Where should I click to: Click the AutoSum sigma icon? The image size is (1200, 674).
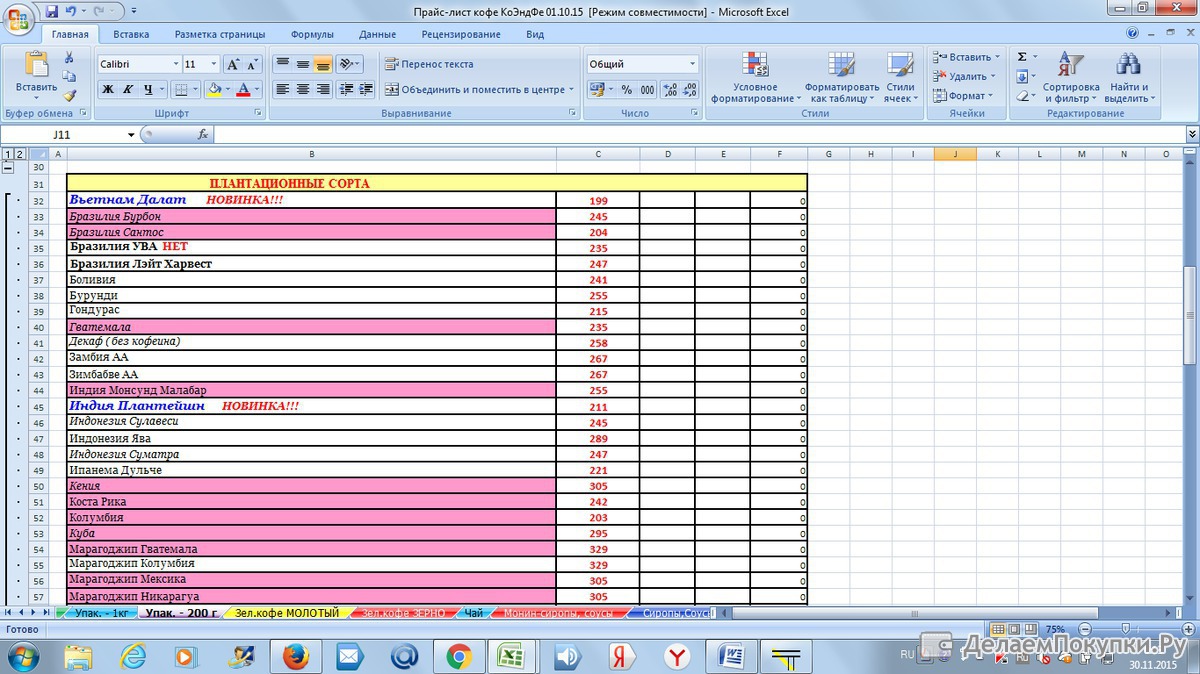(x=1022, y=57)
